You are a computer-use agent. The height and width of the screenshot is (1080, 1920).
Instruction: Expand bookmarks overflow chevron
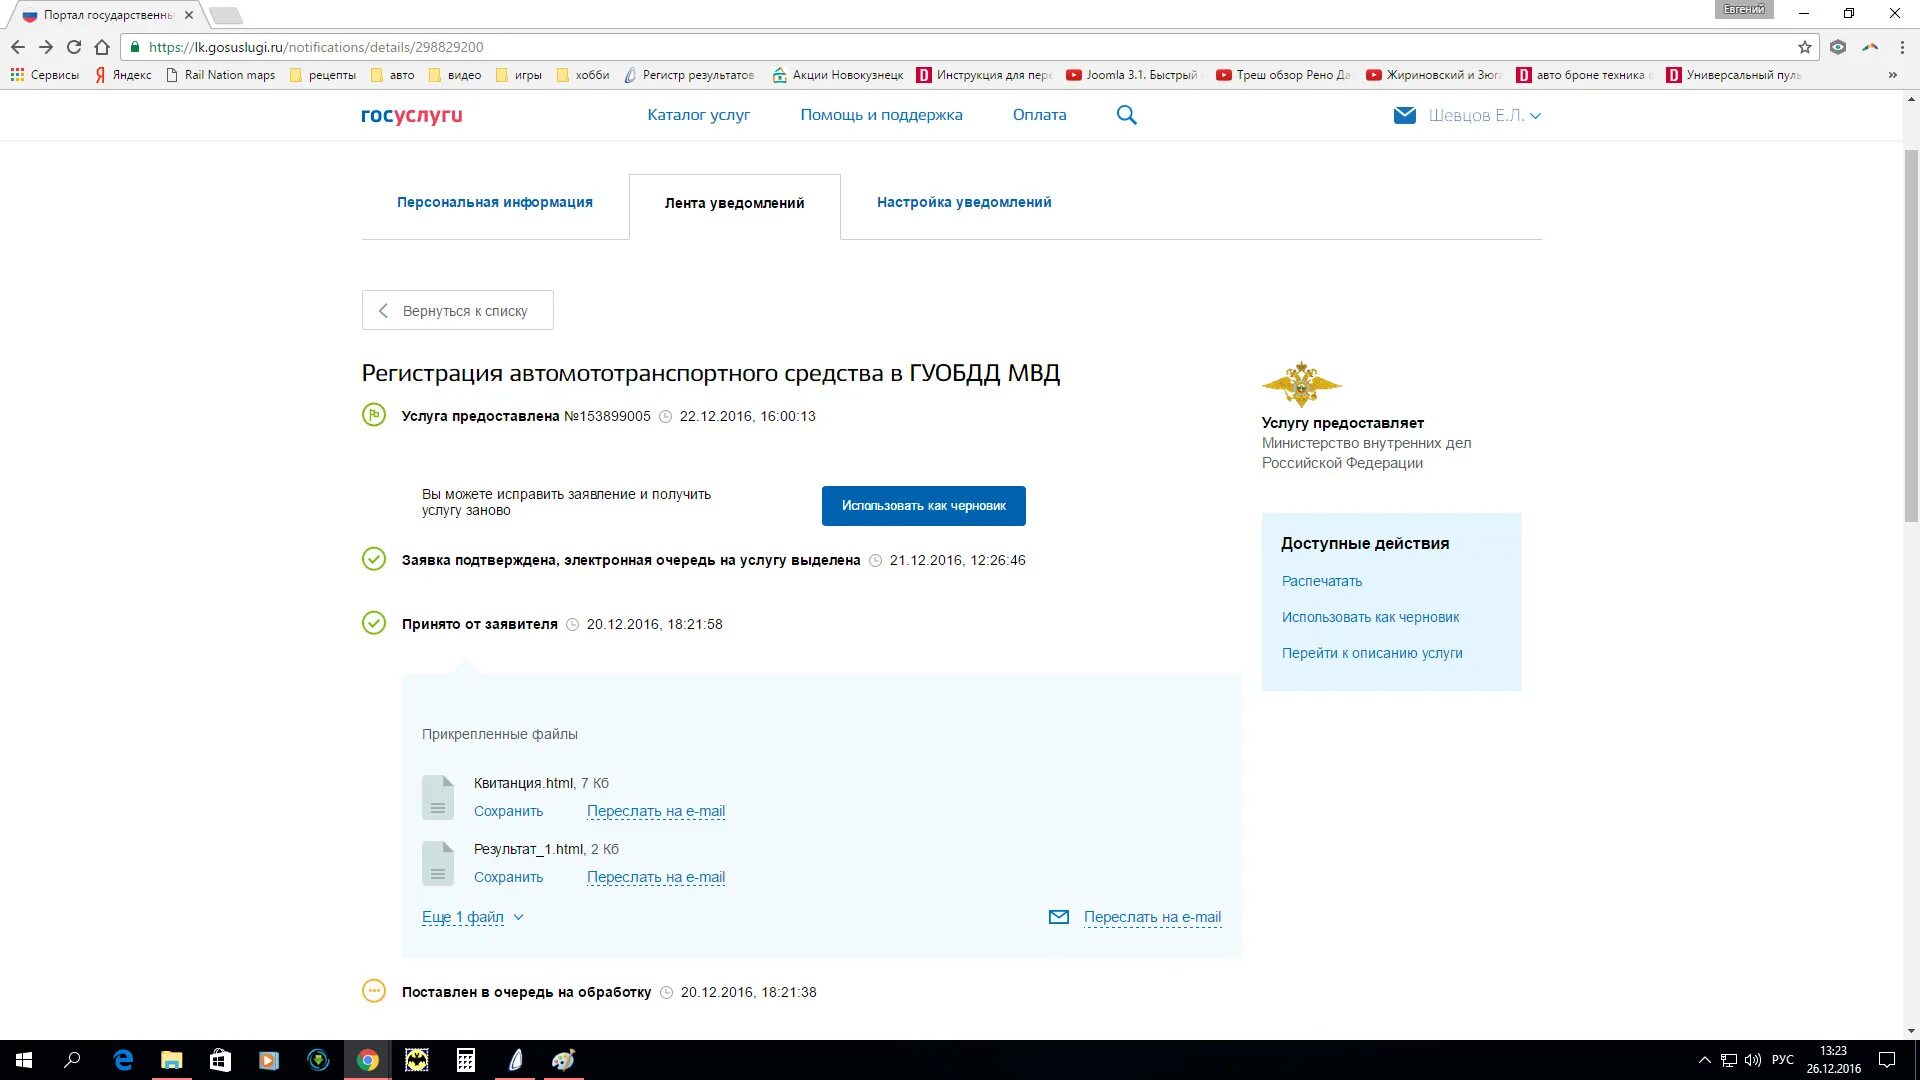click(1892, 75)
